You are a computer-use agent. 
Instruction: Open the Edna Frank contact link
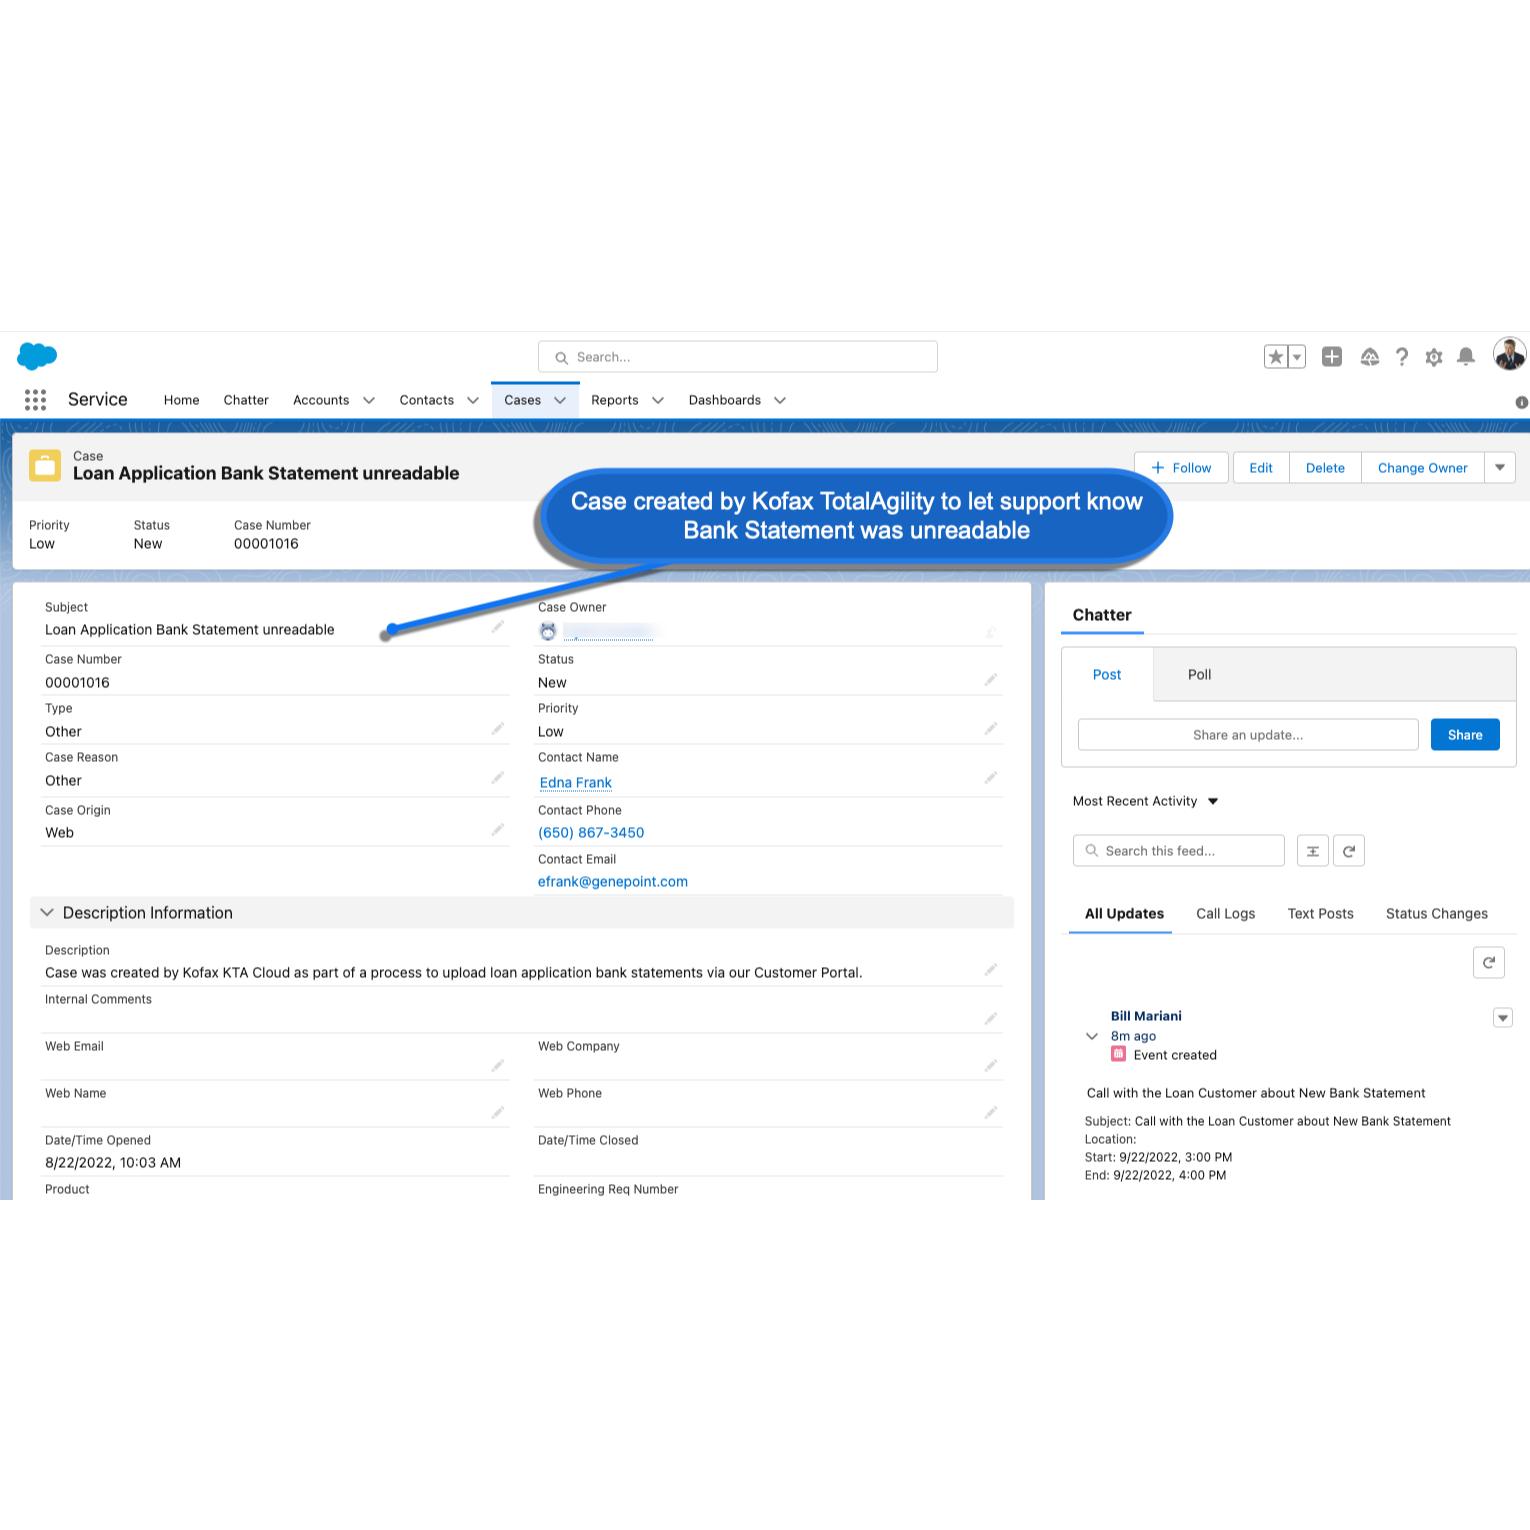tap(576, 783)
